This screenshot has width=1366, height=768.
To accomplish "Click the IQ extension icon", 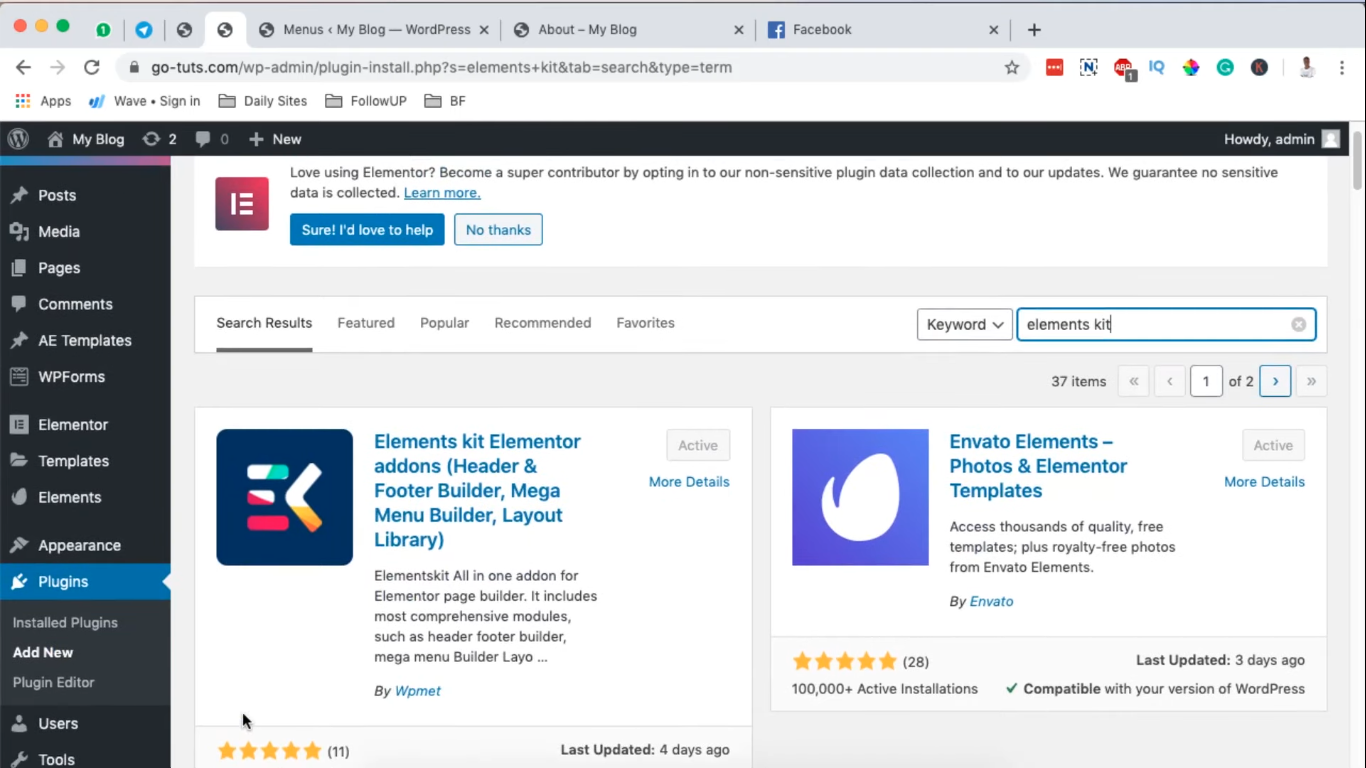I will coord(1157,67).
